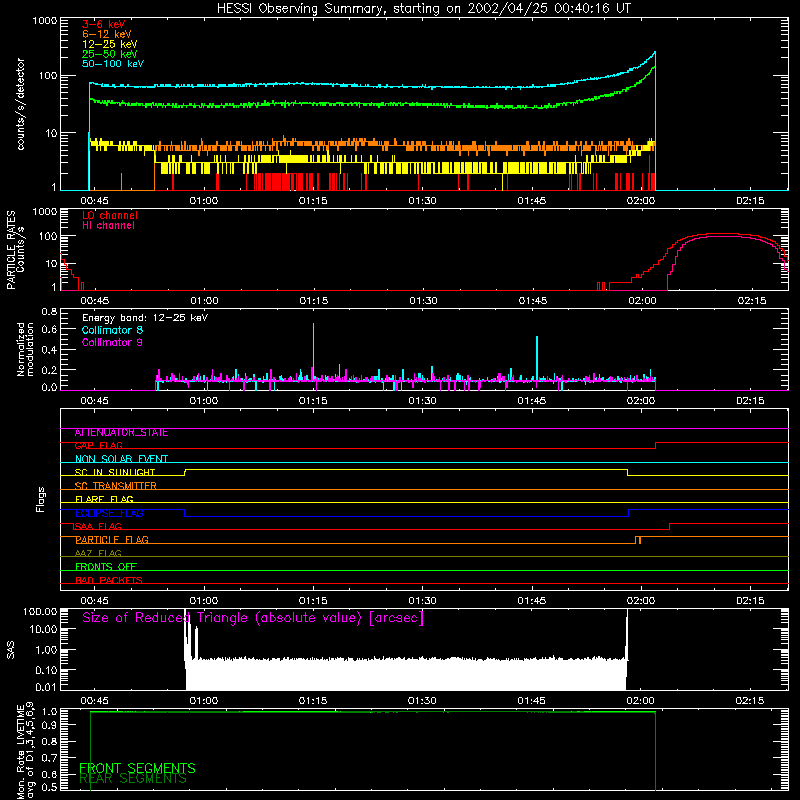The height and width of the screenshot is (800, 800).
Task: Click the 'Size of Reduced Triangle' caption
Action: tap(253, 618)
